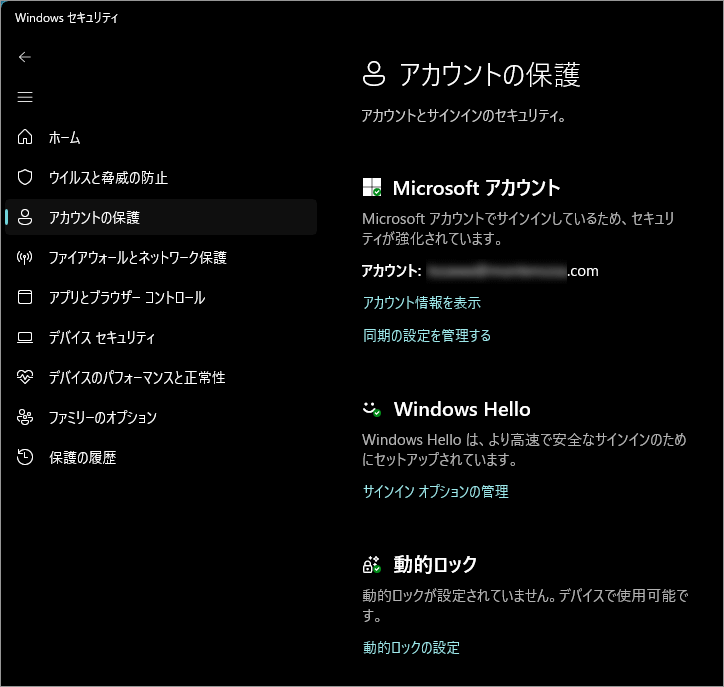Toggle the hamburger navigation menu

pyautogui.click(x=25, y=97)
